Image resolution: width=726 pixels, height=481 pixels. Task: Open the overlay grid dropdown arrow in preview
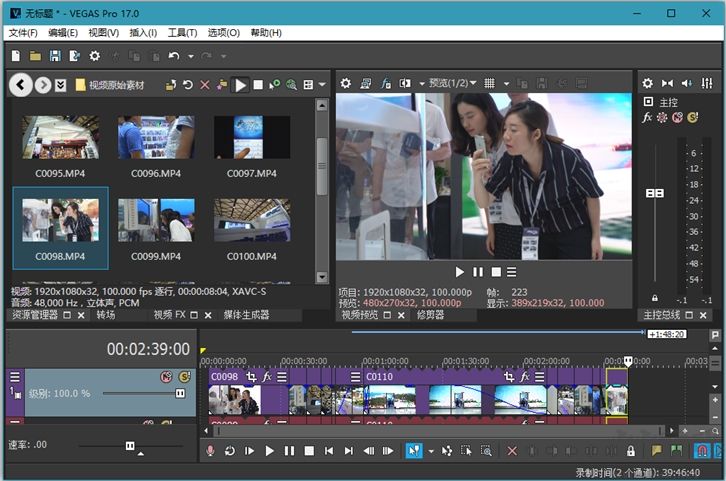point(507,84)
